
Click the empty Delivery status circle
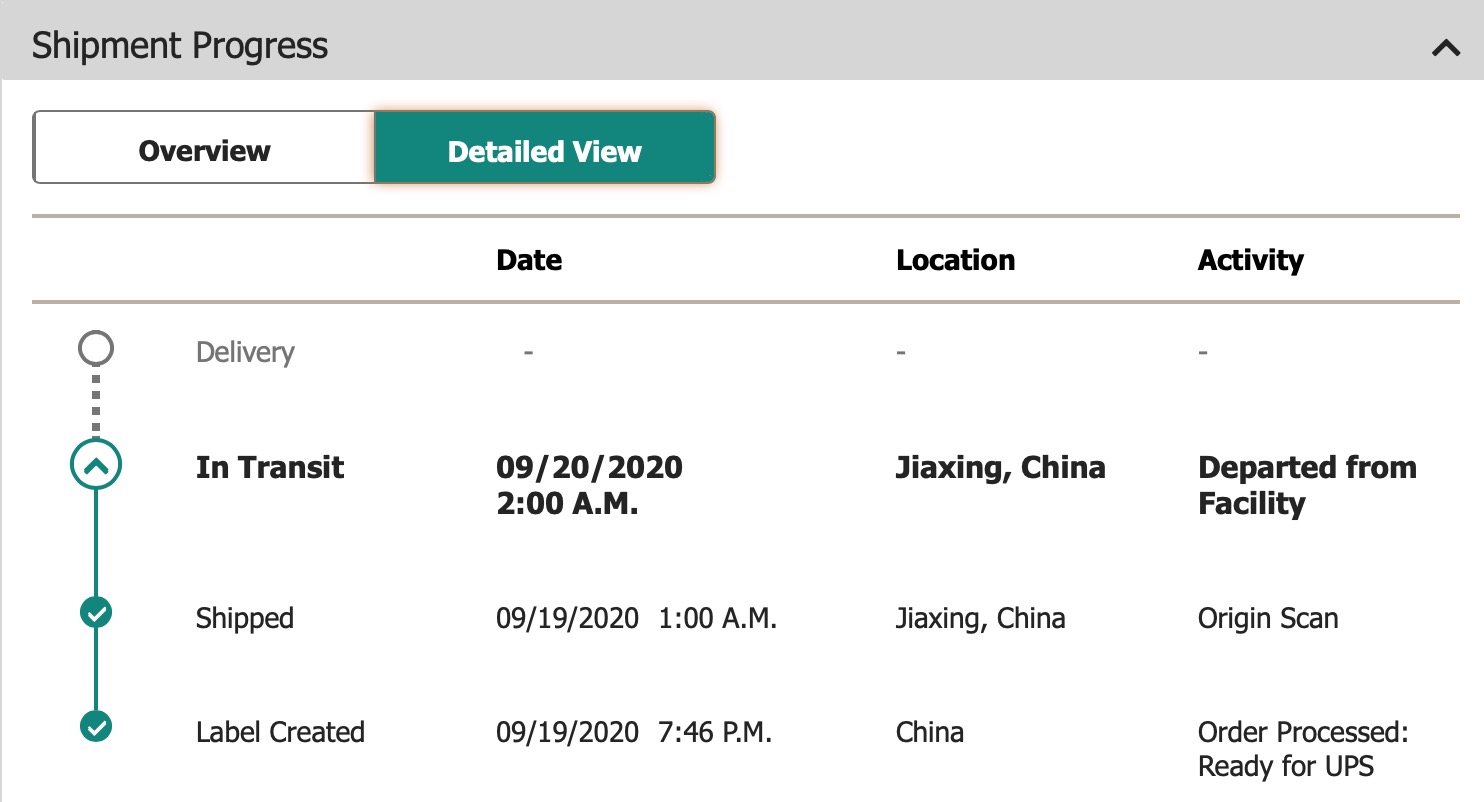tap(96, 349)
